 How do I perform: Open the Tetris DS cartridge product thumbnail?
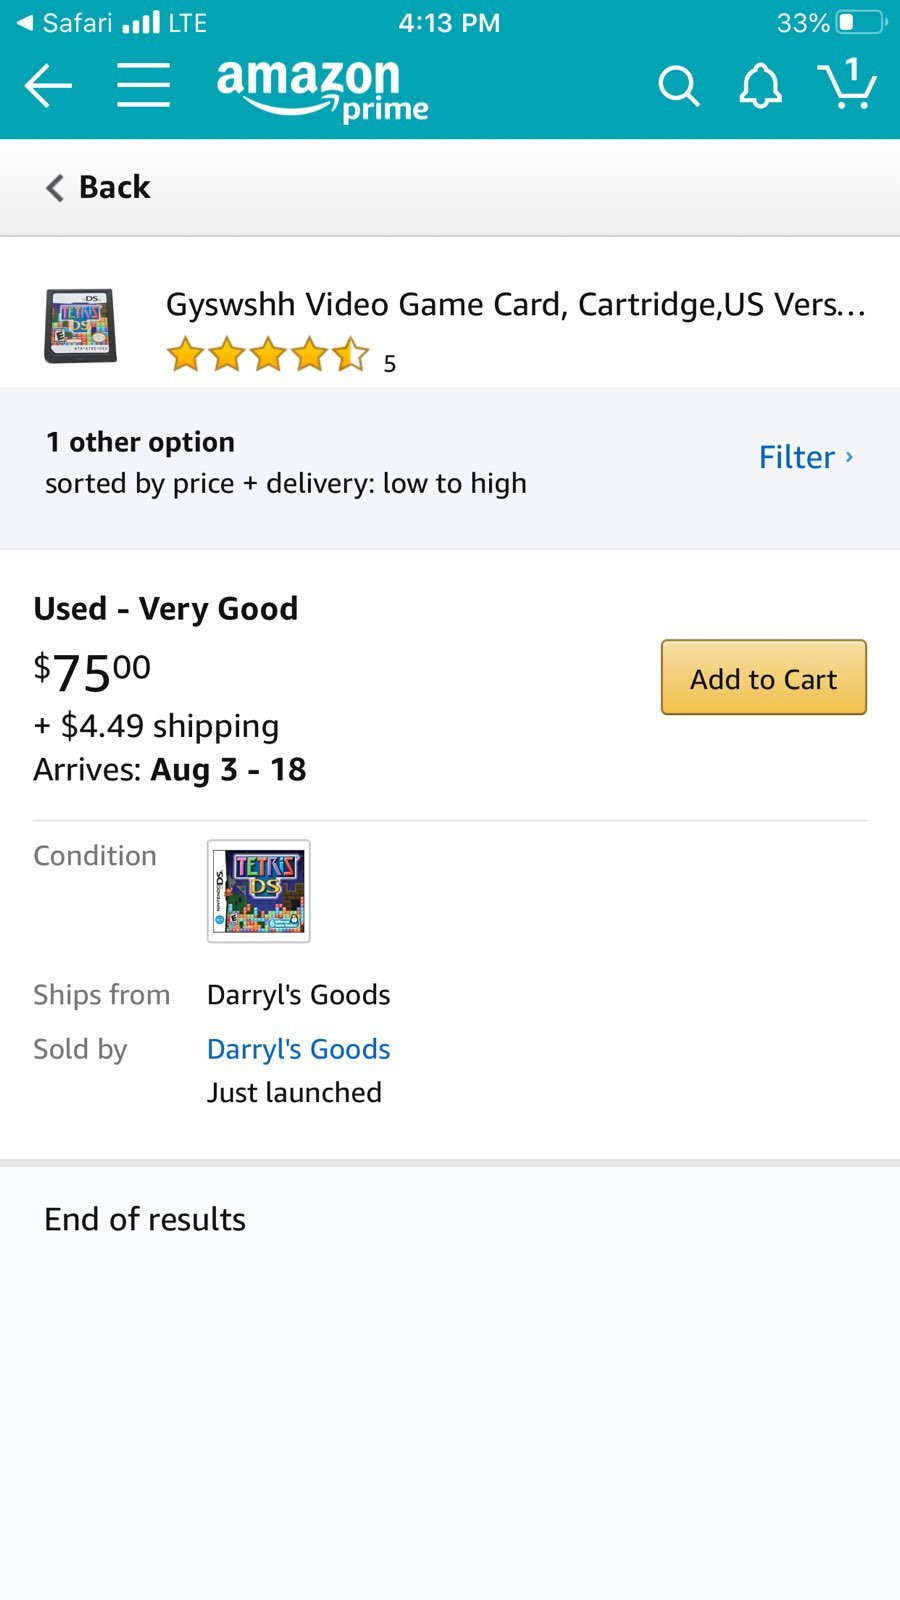tap(80, 326)
